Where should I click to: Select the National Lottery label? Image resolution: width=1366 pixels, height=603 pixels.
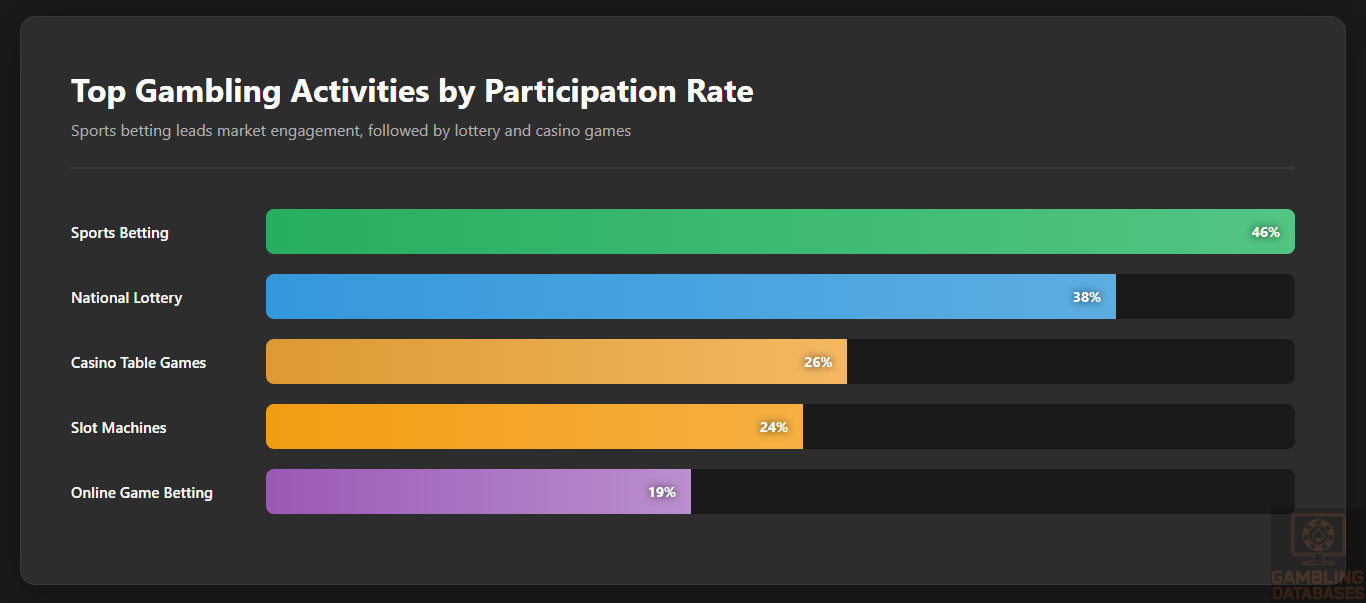(127, 298)
